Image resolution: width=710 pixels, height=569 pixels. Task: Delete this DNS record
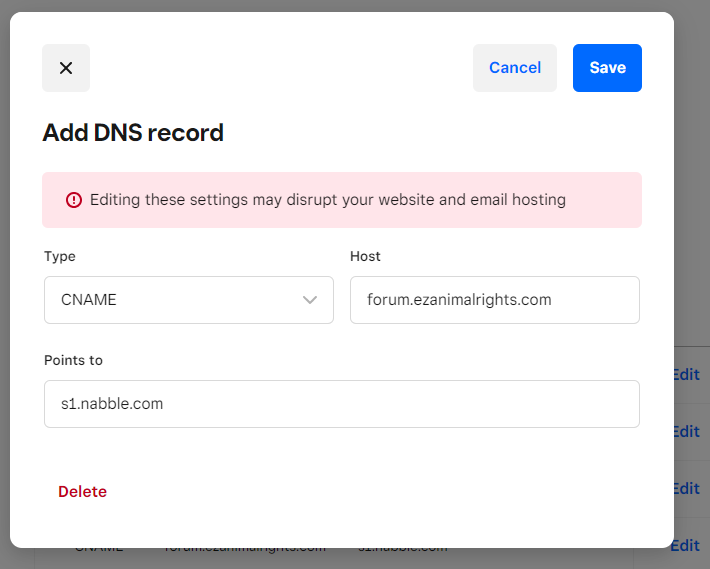[82, 492]
